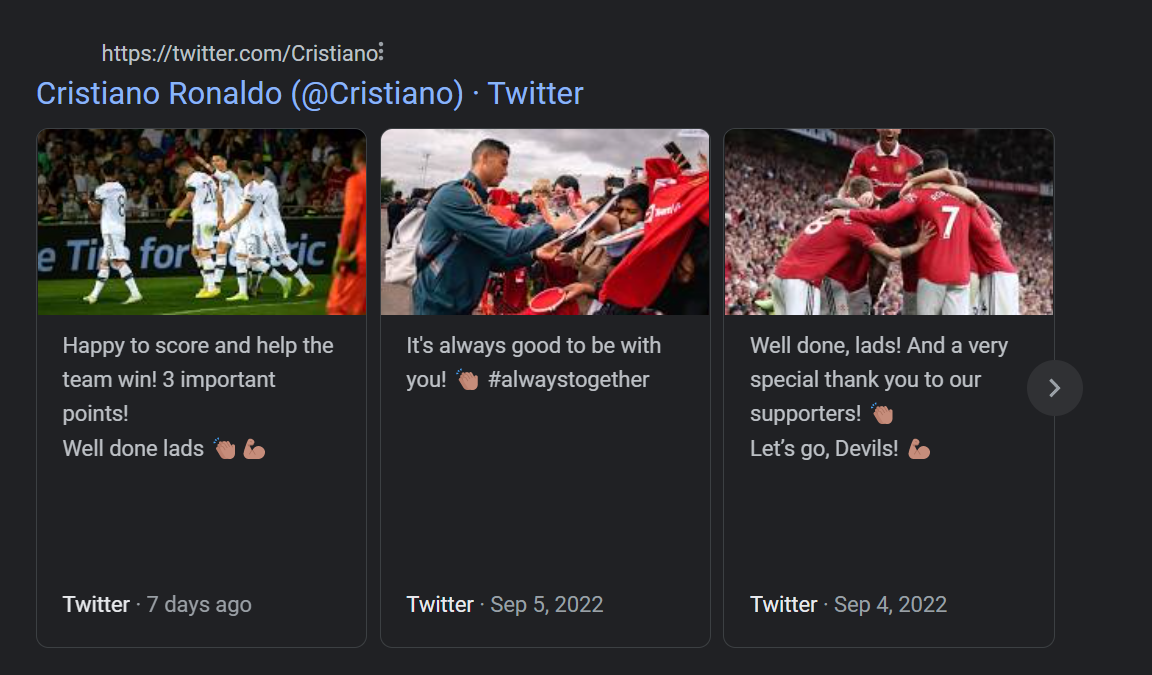Click the twitter.com/Cristiano URL text
The image size is (1152, 675).
click(239, 52)
